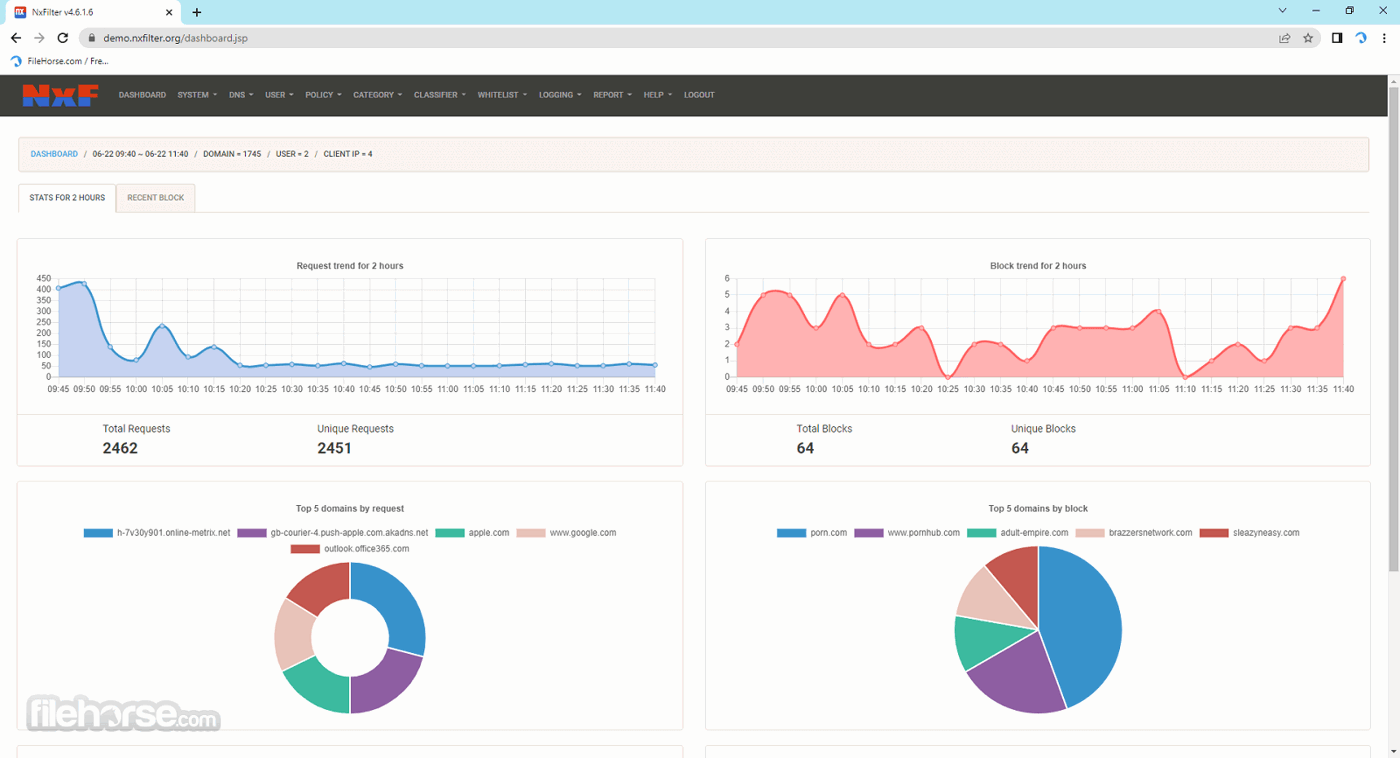This screenshot has height=758, width=1400.
Task: Select the blue slice of the block pie chart
Action: tap(1080, 630)
